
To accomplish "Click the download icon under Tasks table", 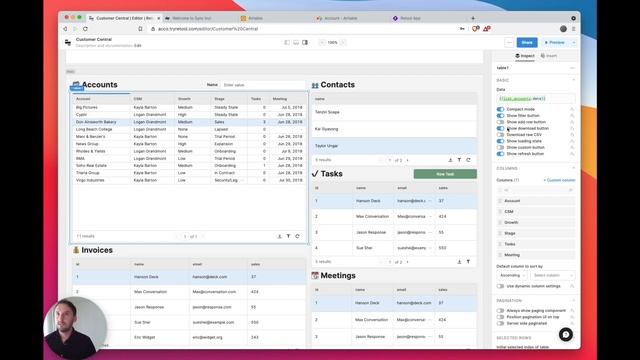I will click(459, 262).
